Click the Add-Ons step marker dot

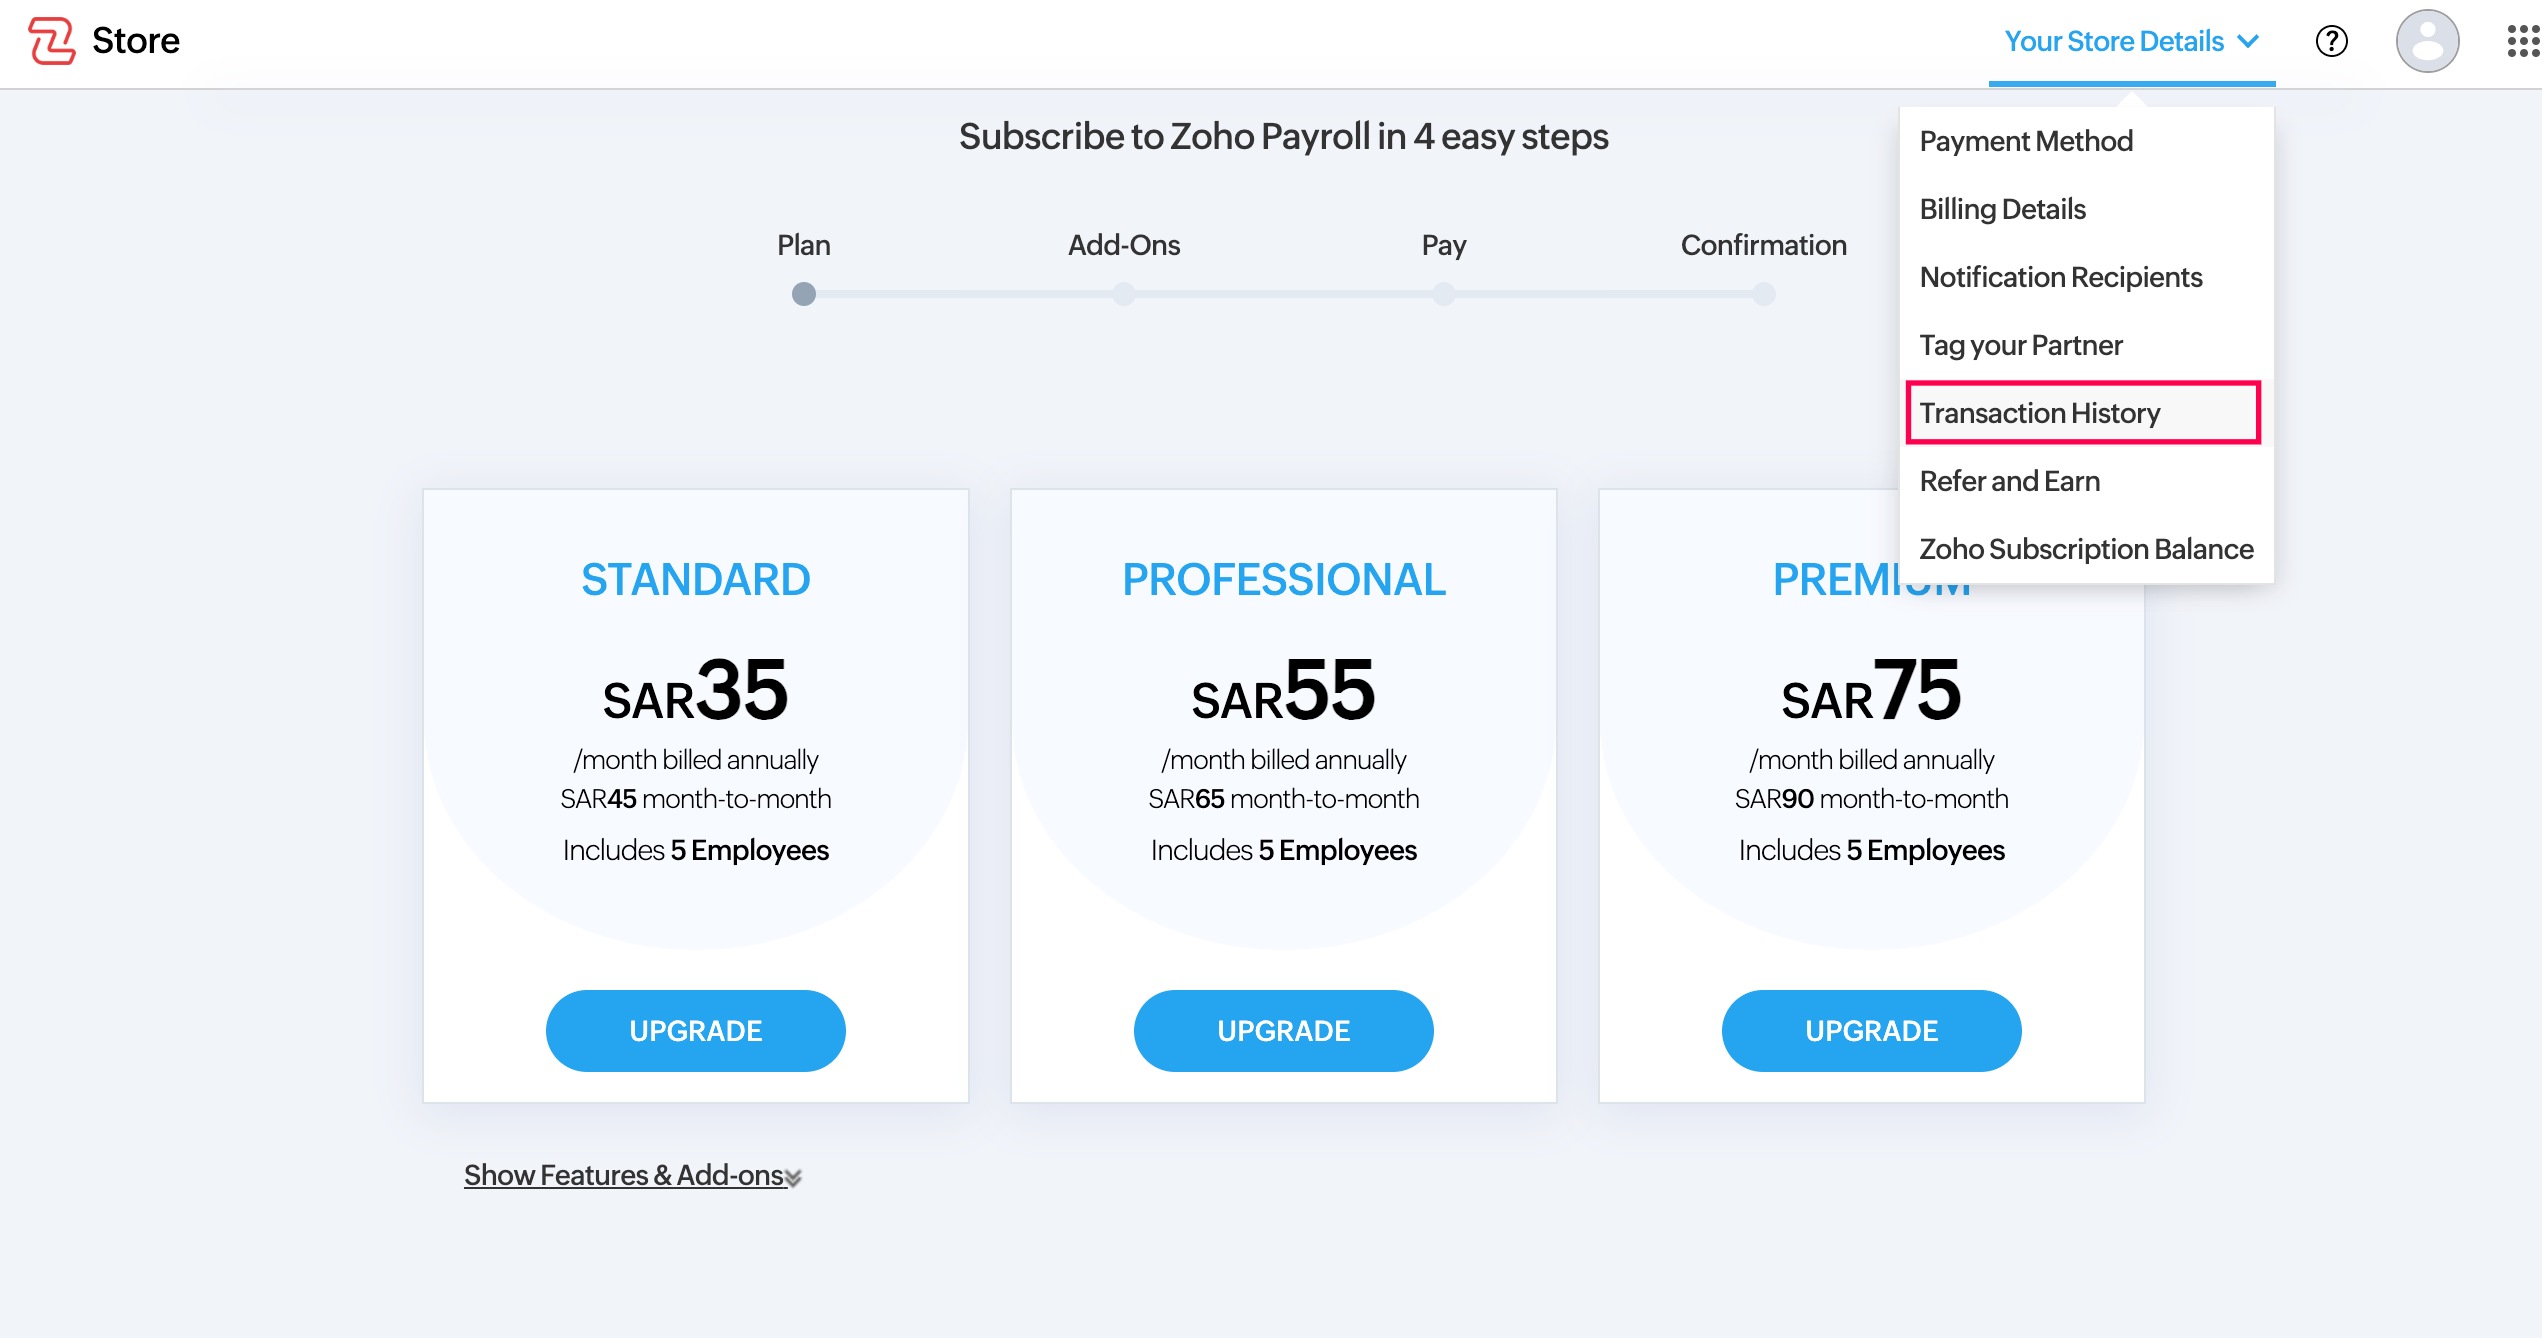point(1123,294)
